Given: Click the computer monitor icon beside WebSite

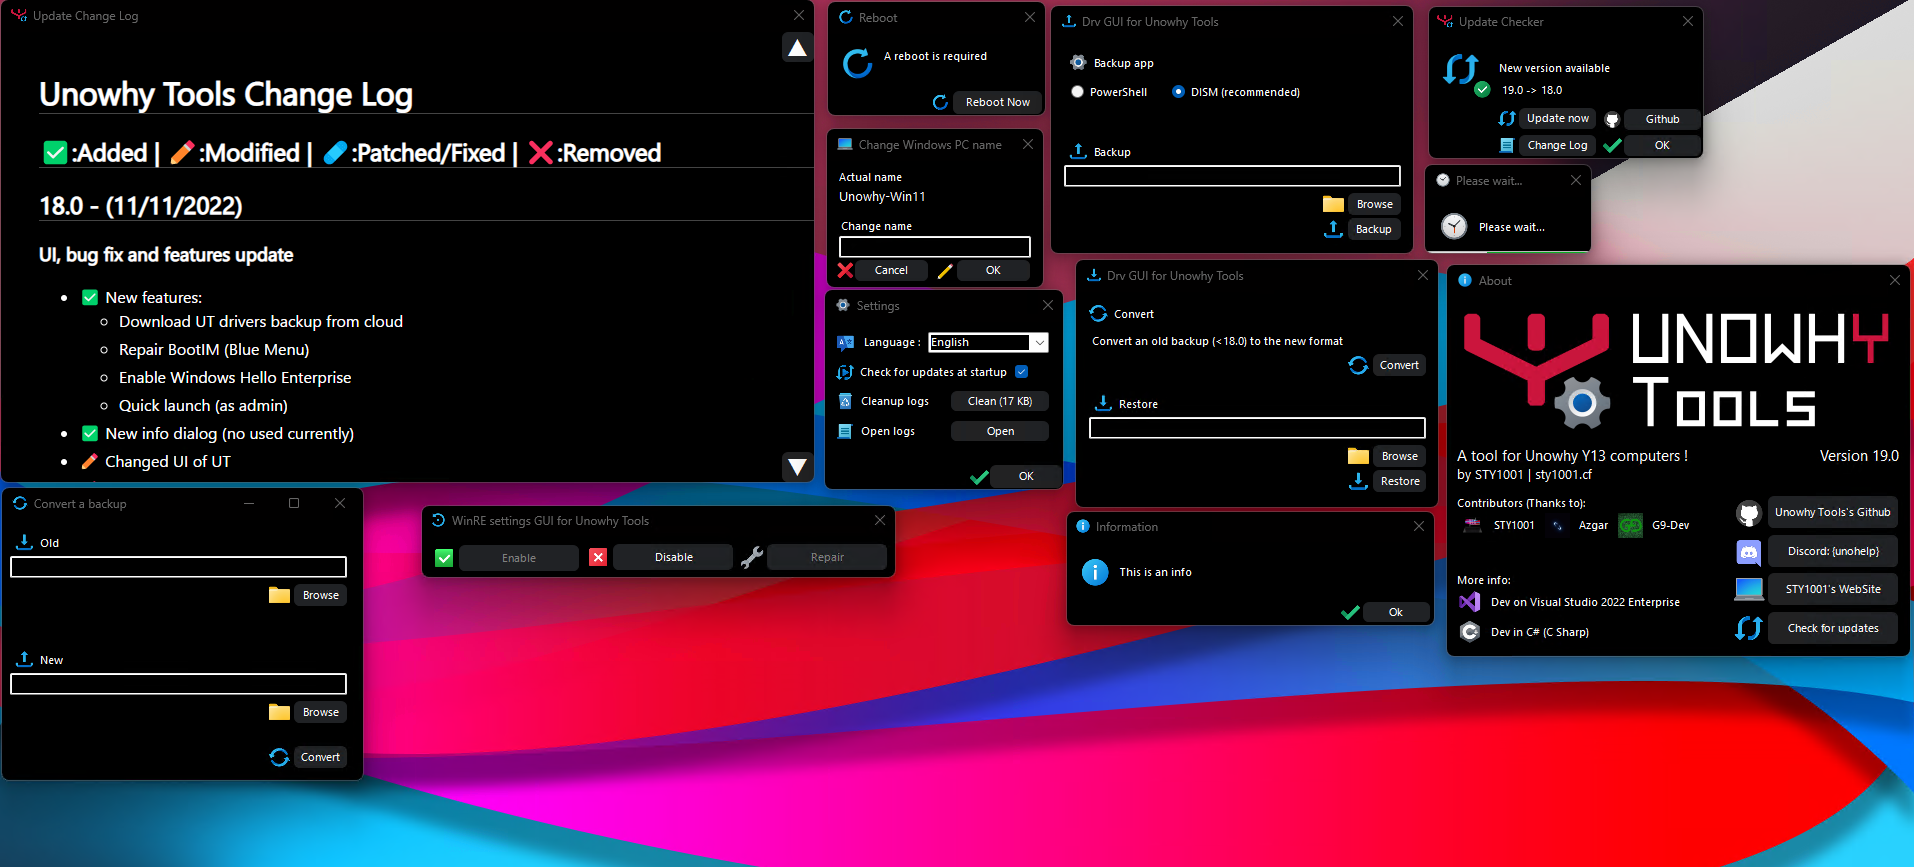Looking at the screenshot, I should [1748, 589].
